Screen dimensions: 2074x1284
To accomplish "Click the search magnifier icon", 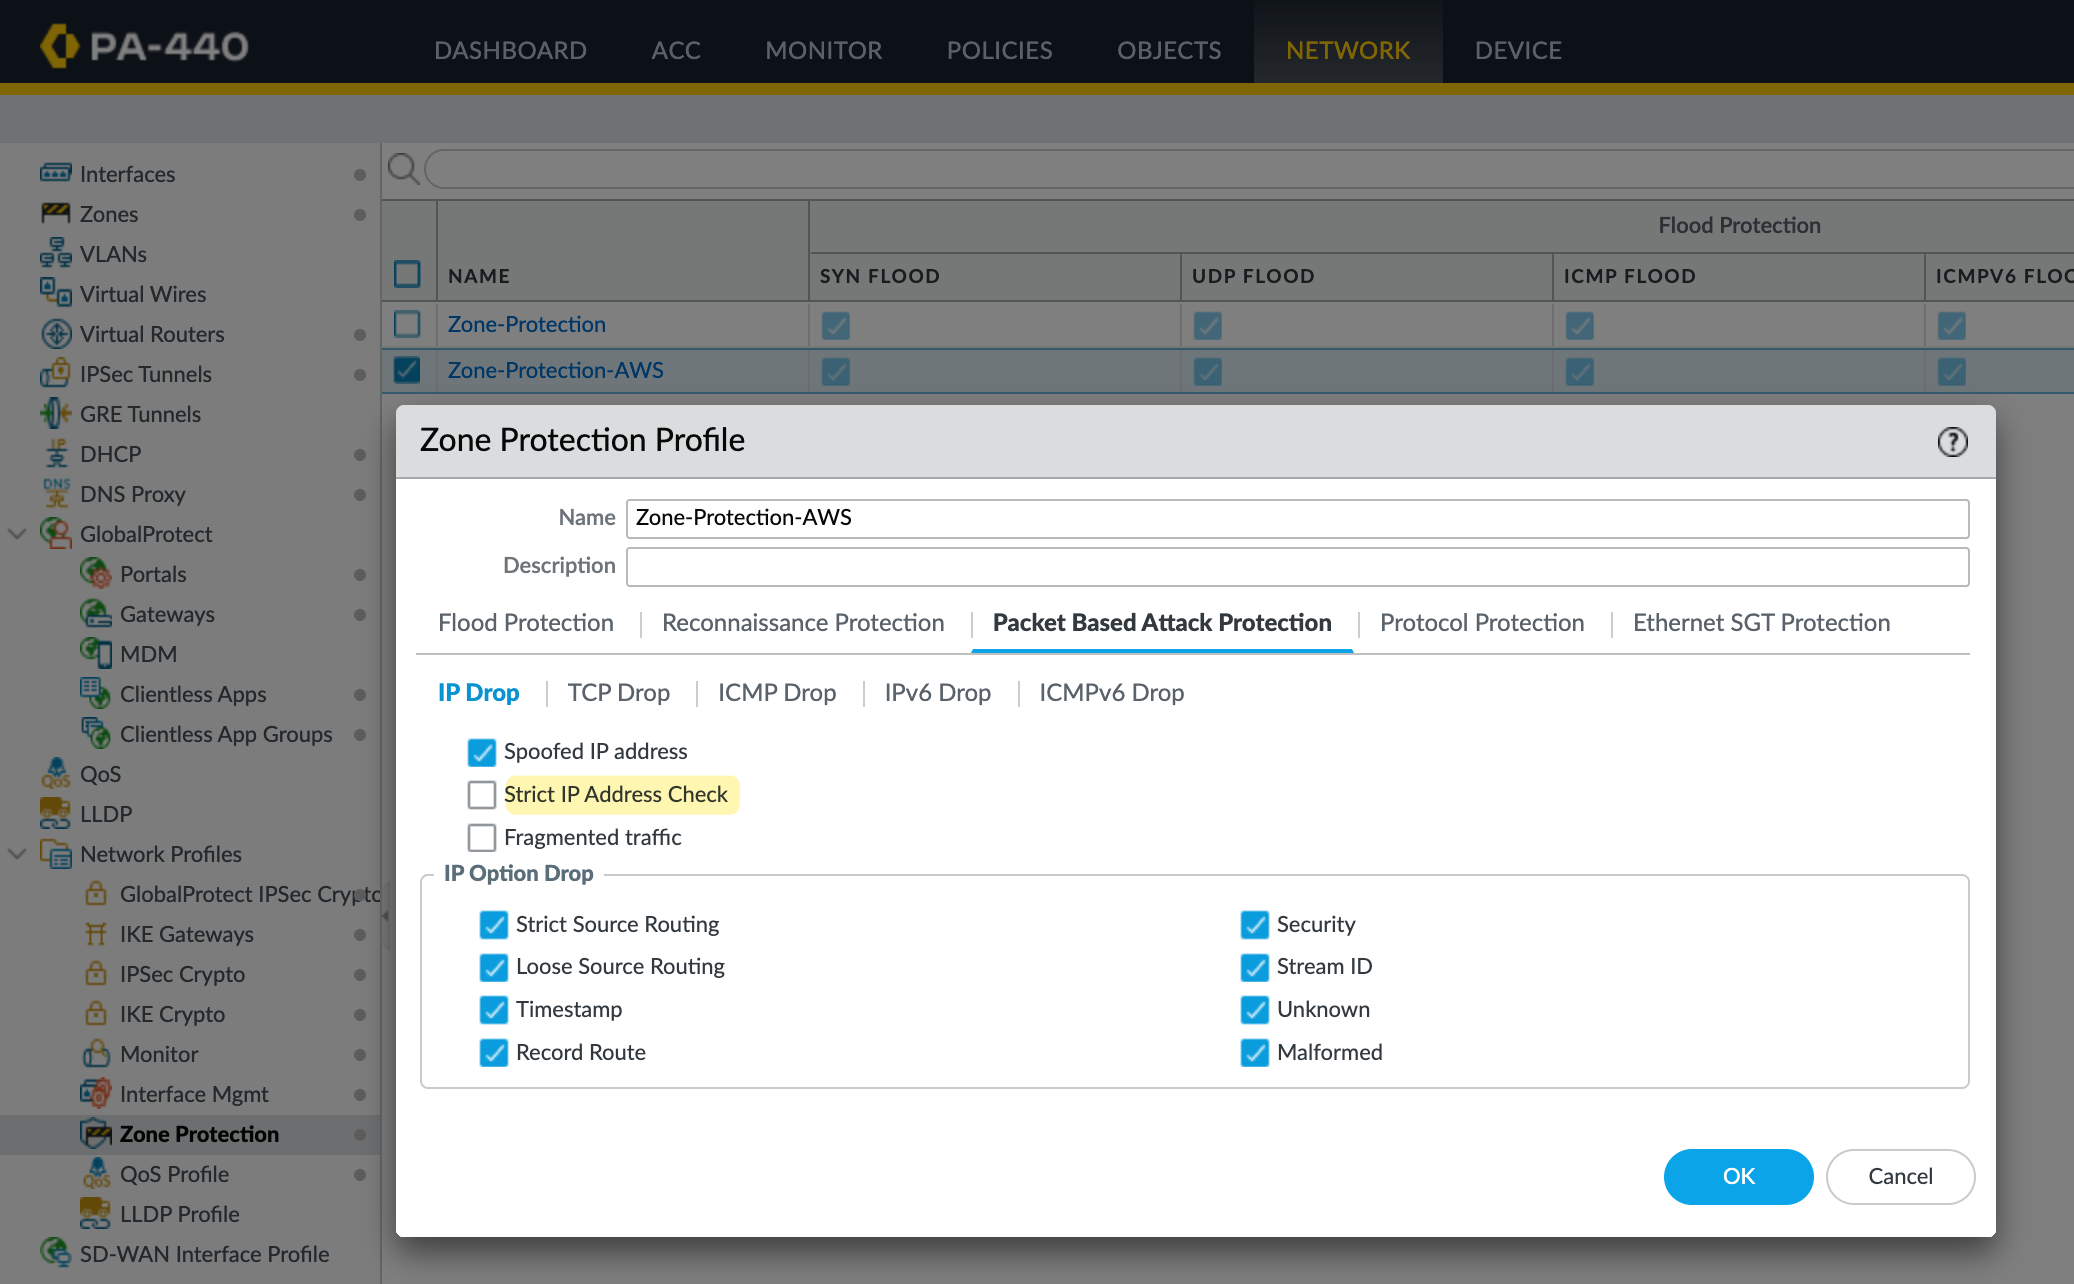I will 403,168.
